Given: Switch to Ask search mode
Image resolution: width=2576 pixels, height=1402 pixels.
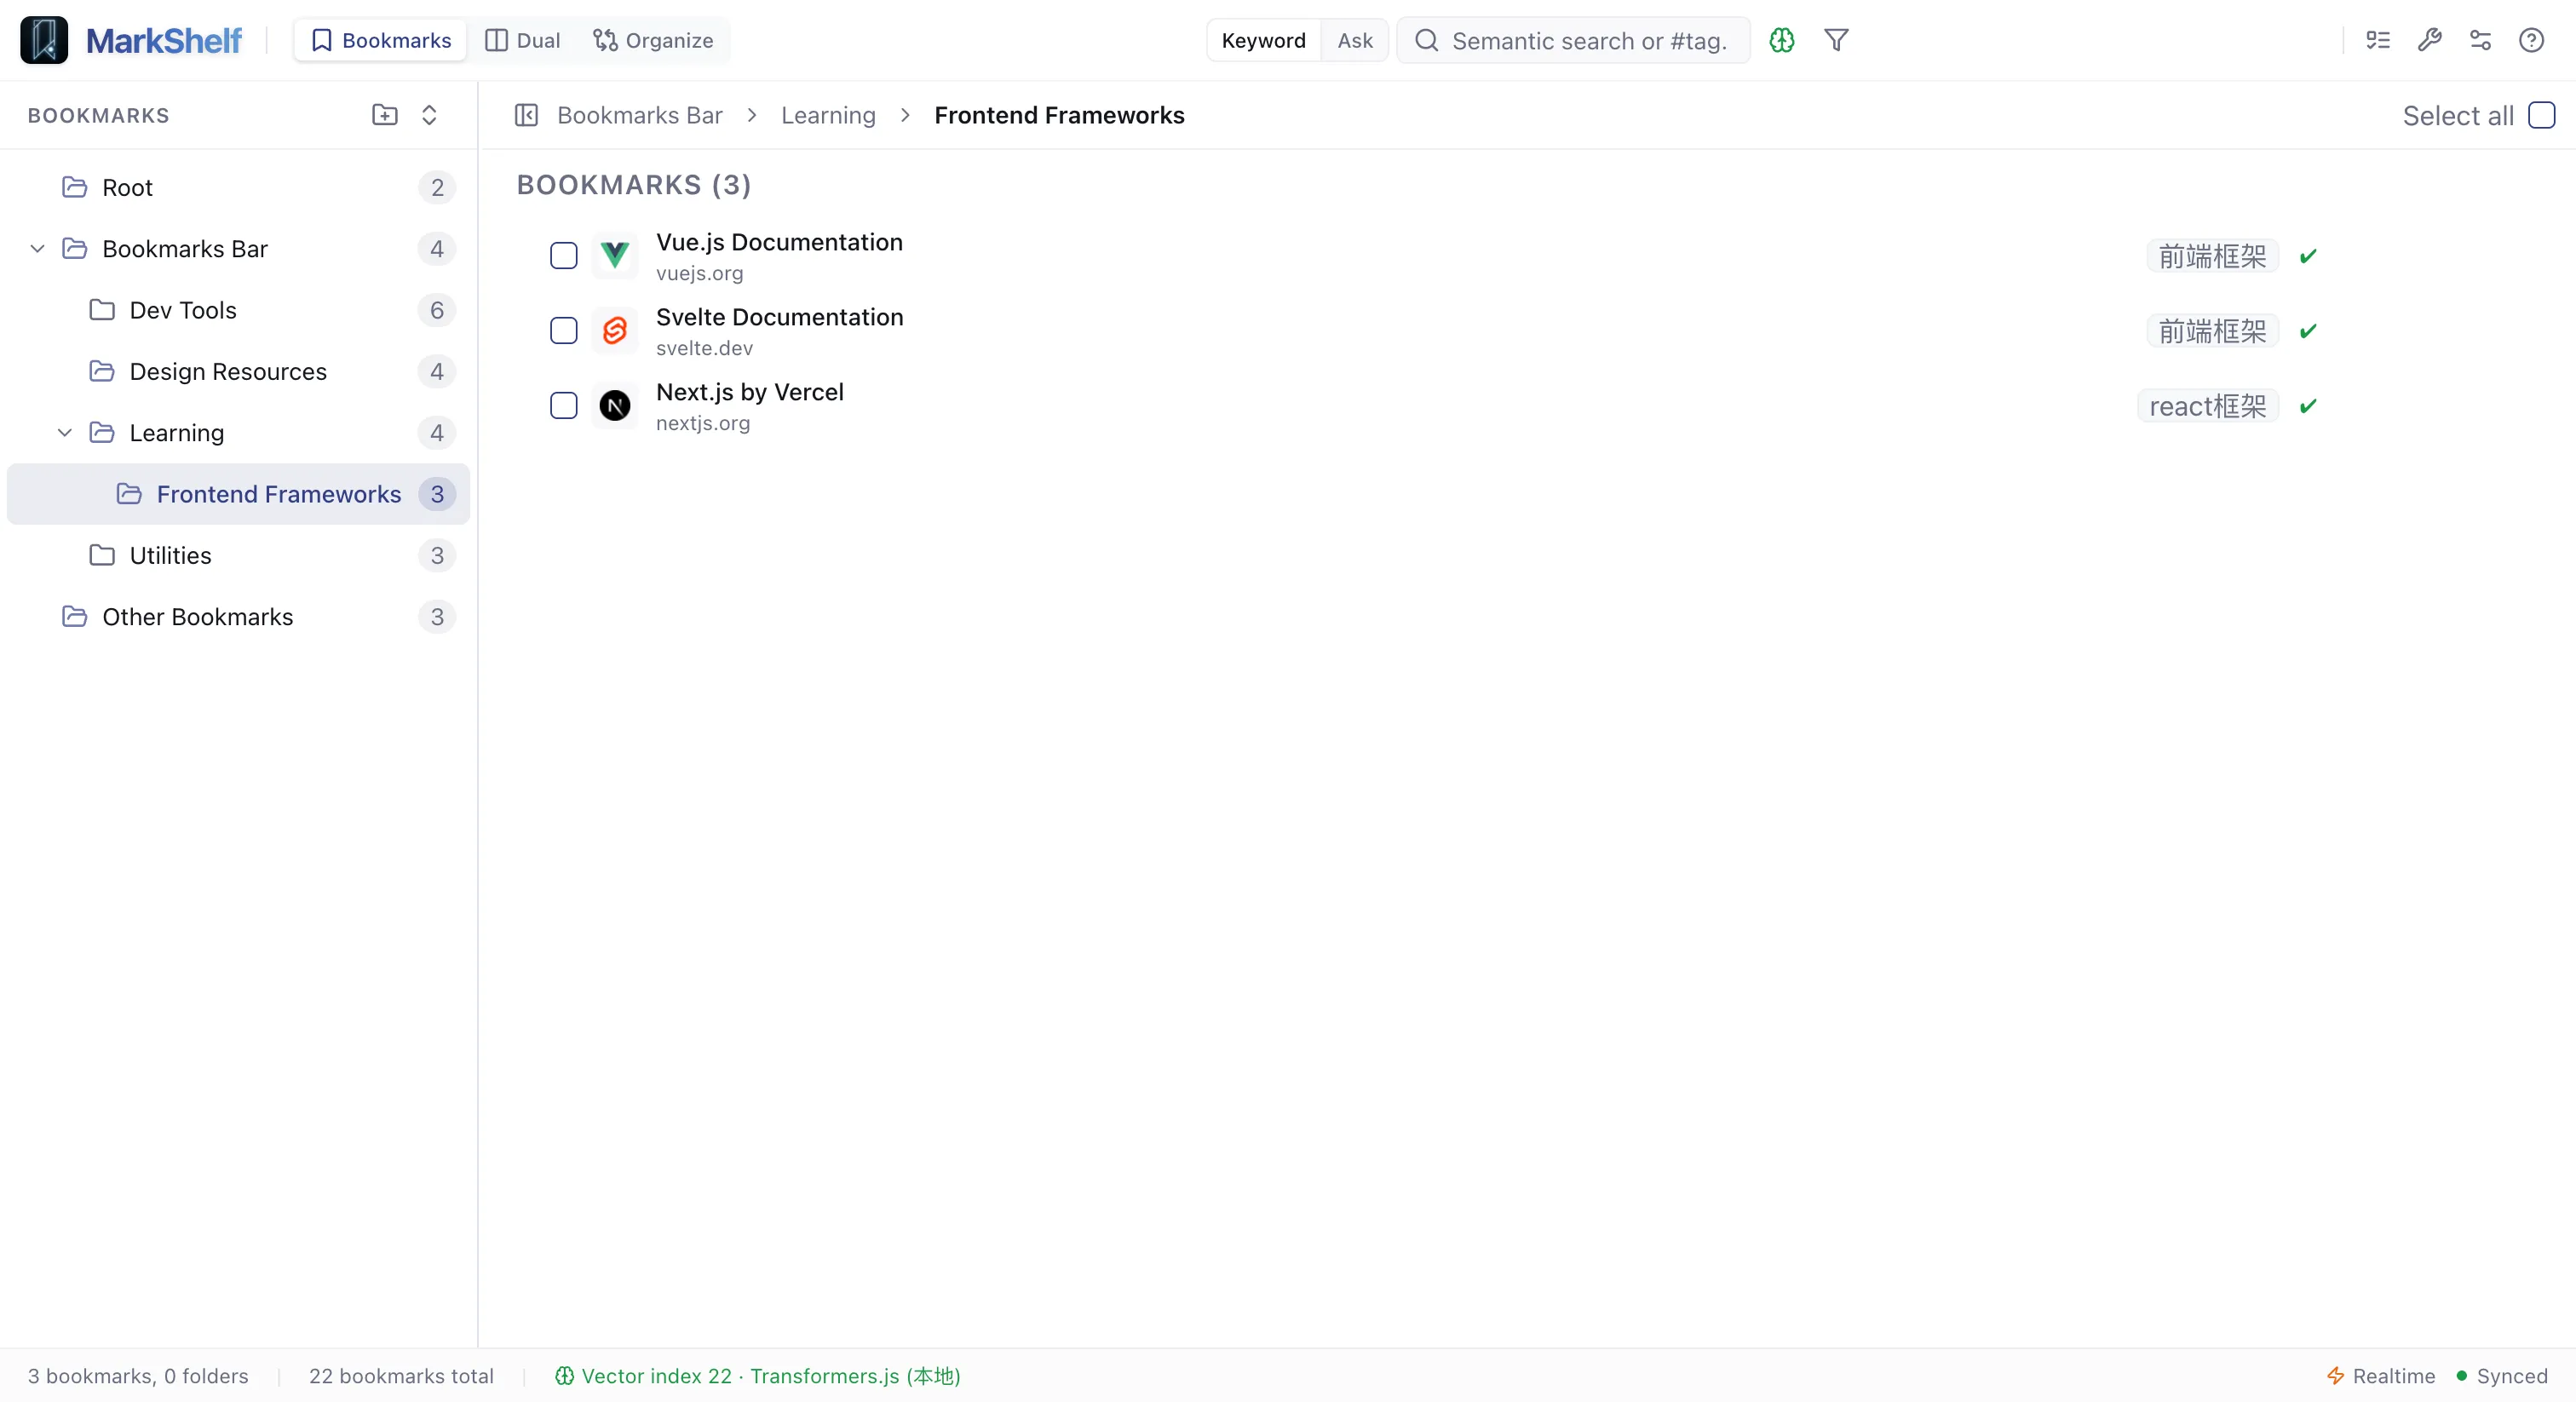Looking at the screenshot, I should tap(1354, 40).
